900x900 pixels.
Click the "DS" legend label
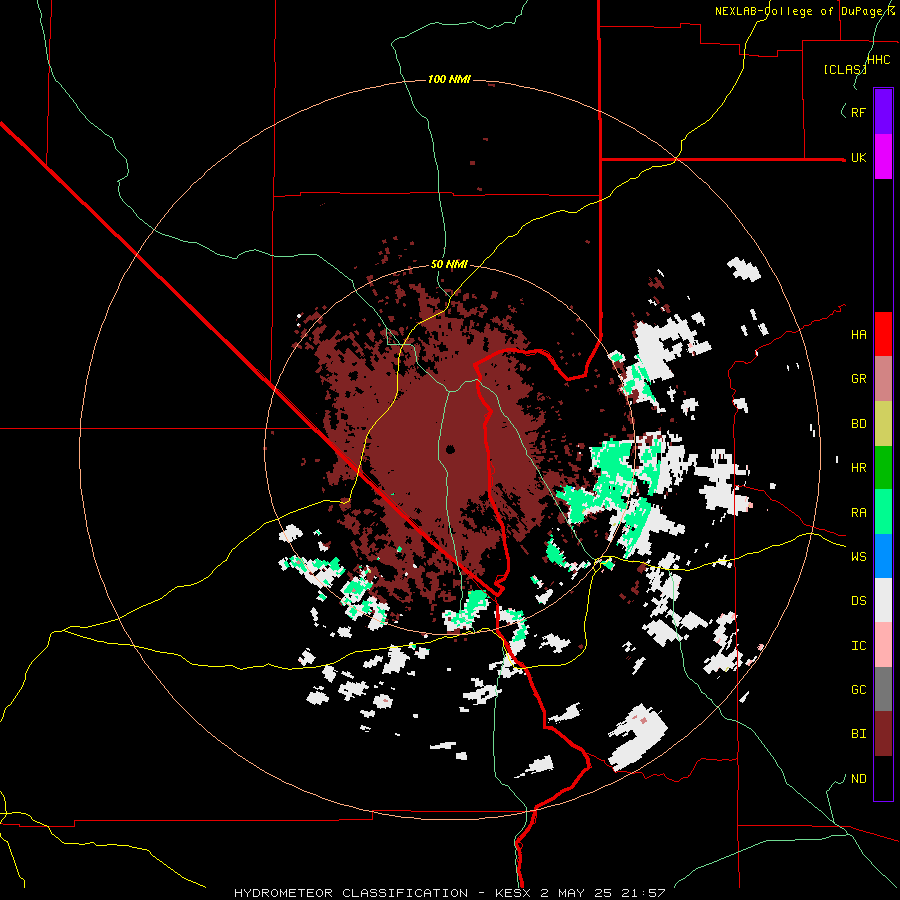tap(858, 601)
